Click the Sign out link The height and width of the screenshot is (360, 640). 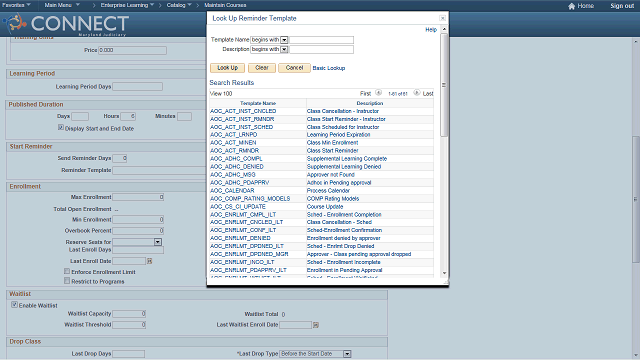622,6
